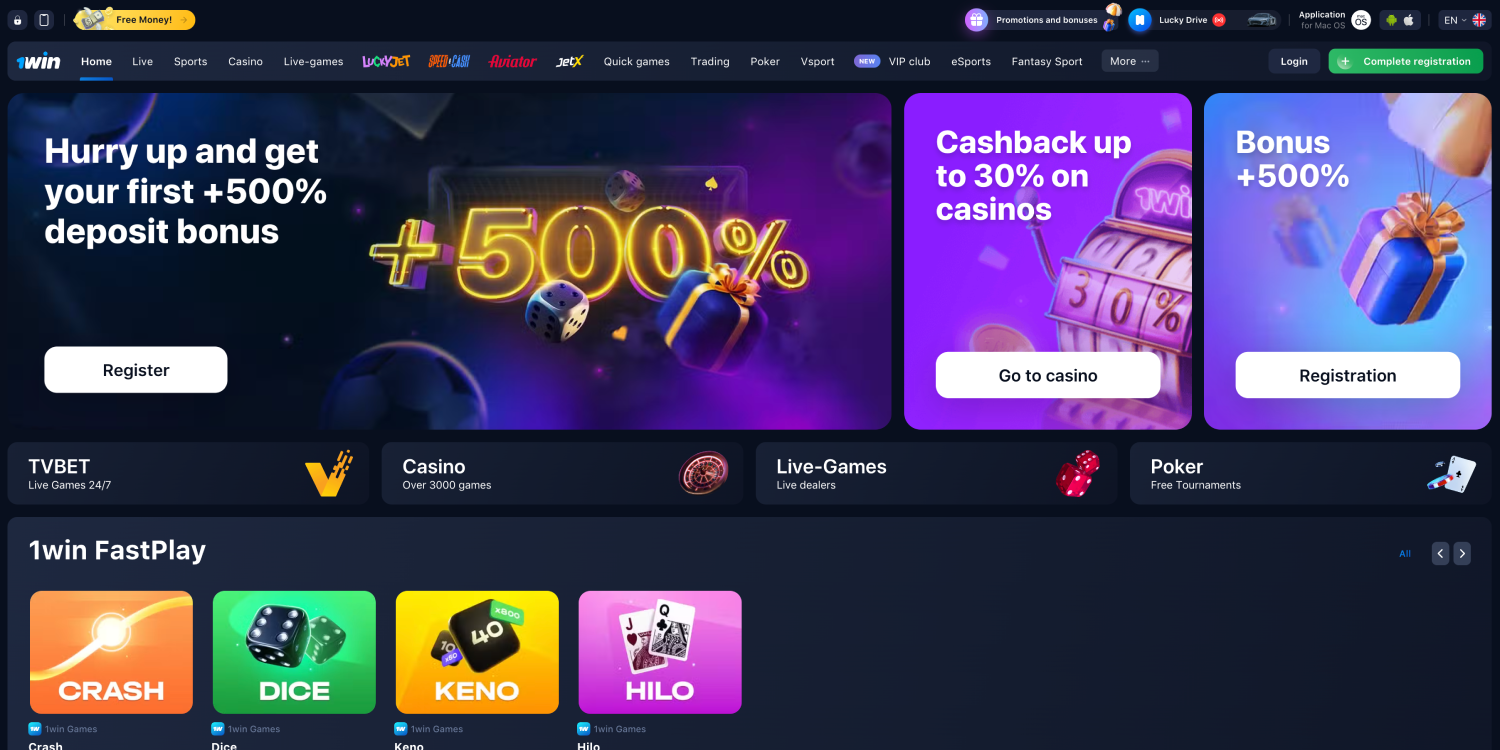The image size is (1500, 750).
Task: Click the Apple app download icon
Action: click(x=1409, y=20)
